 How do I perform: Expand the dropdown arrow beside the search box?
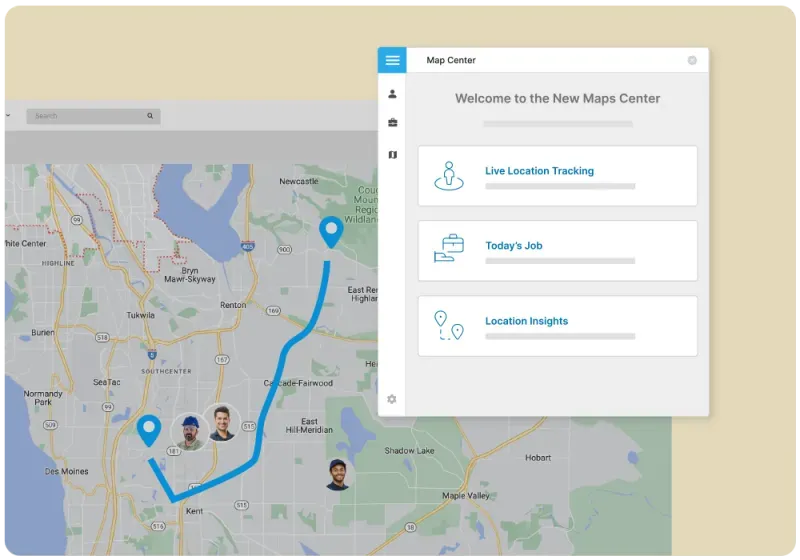pos(8,116)
